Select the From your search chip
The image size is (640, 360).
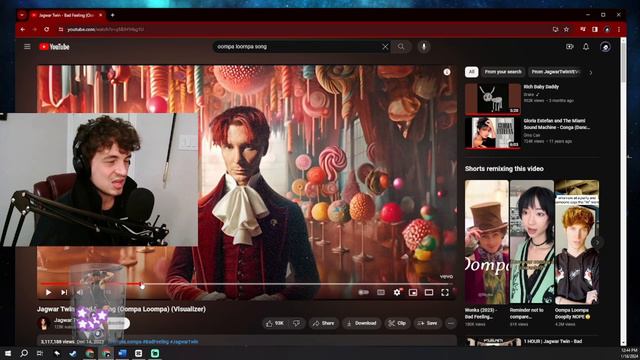point(503,72)
